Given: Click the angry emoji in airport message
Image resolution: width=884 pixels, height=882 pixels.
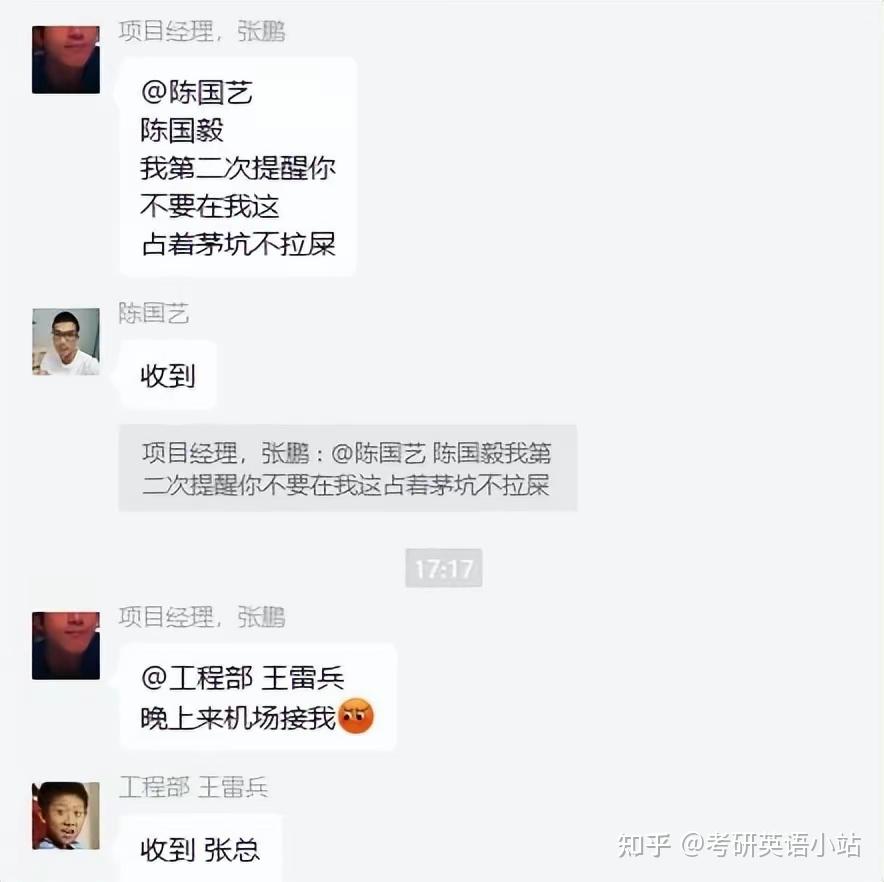Looking at the screenshot, I should [356, 716].
